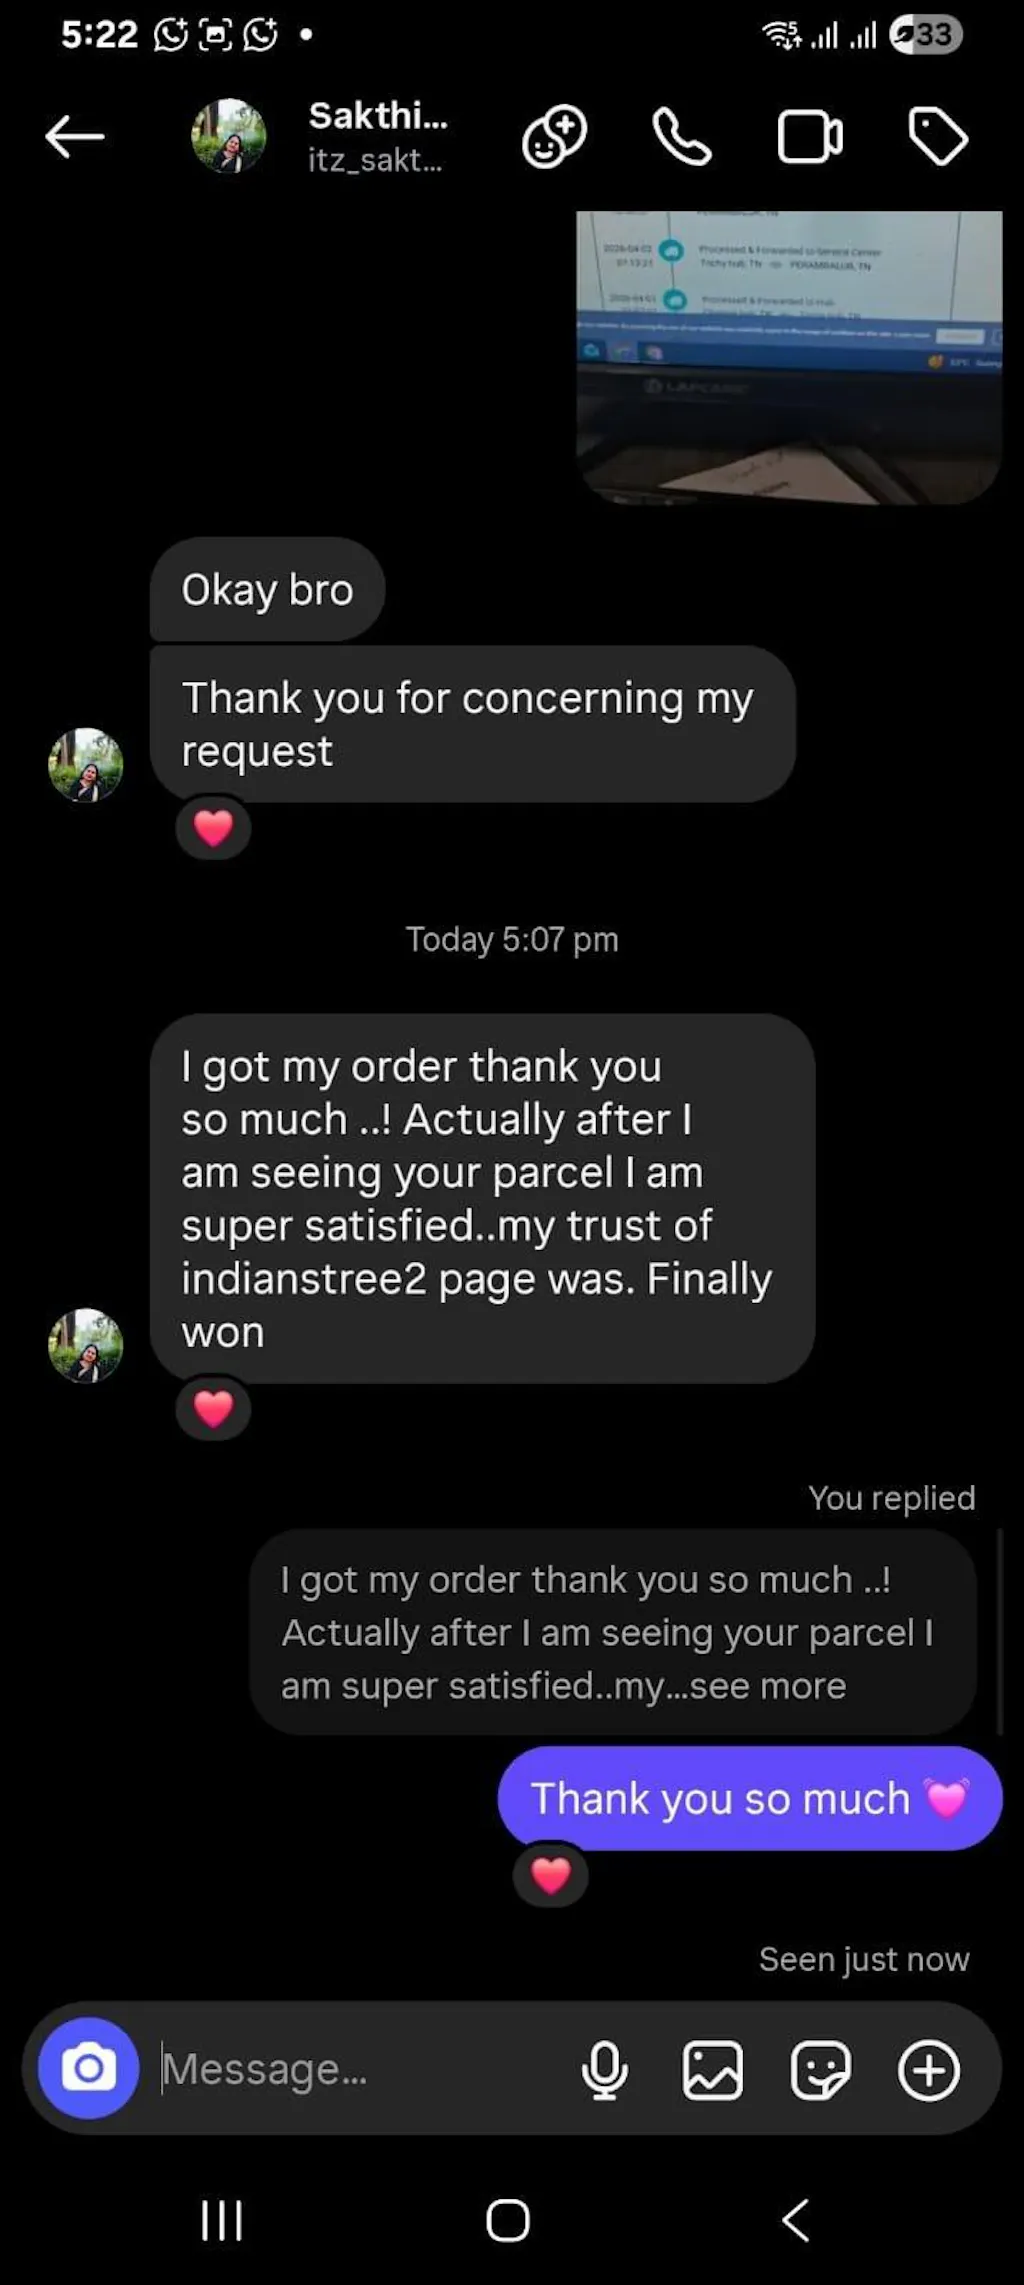Open Android recent apps button
Screen dimensions: 1024x2285
[x=221, y=2221]
